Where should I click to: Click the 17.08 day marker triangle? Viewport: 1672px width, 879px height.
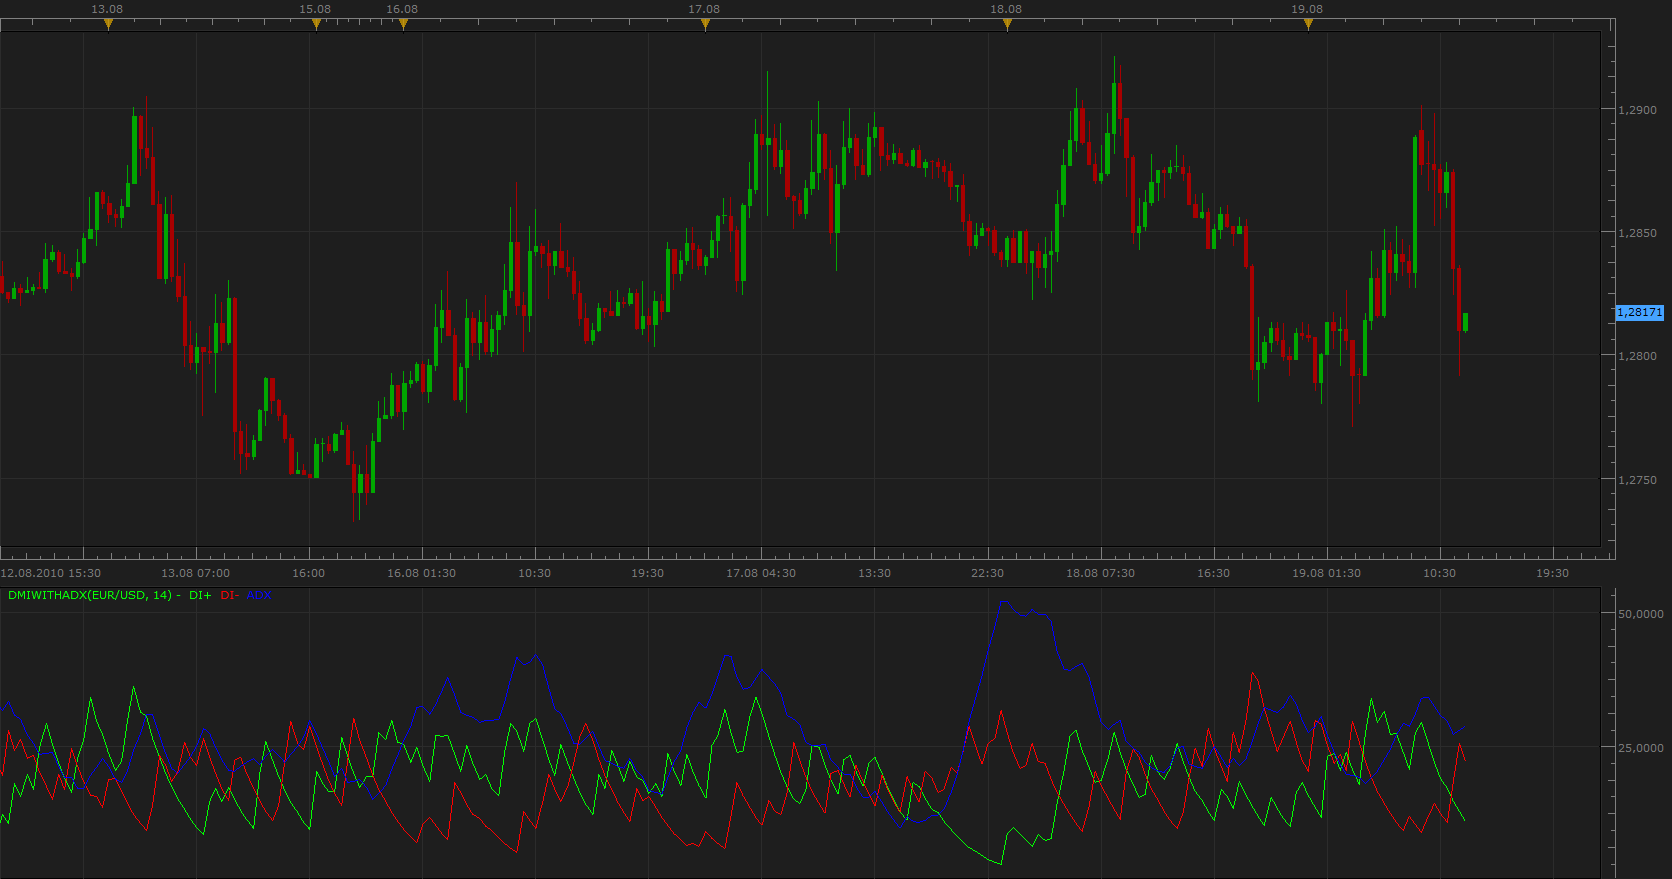pyautogui.click(x=705, y=25)
